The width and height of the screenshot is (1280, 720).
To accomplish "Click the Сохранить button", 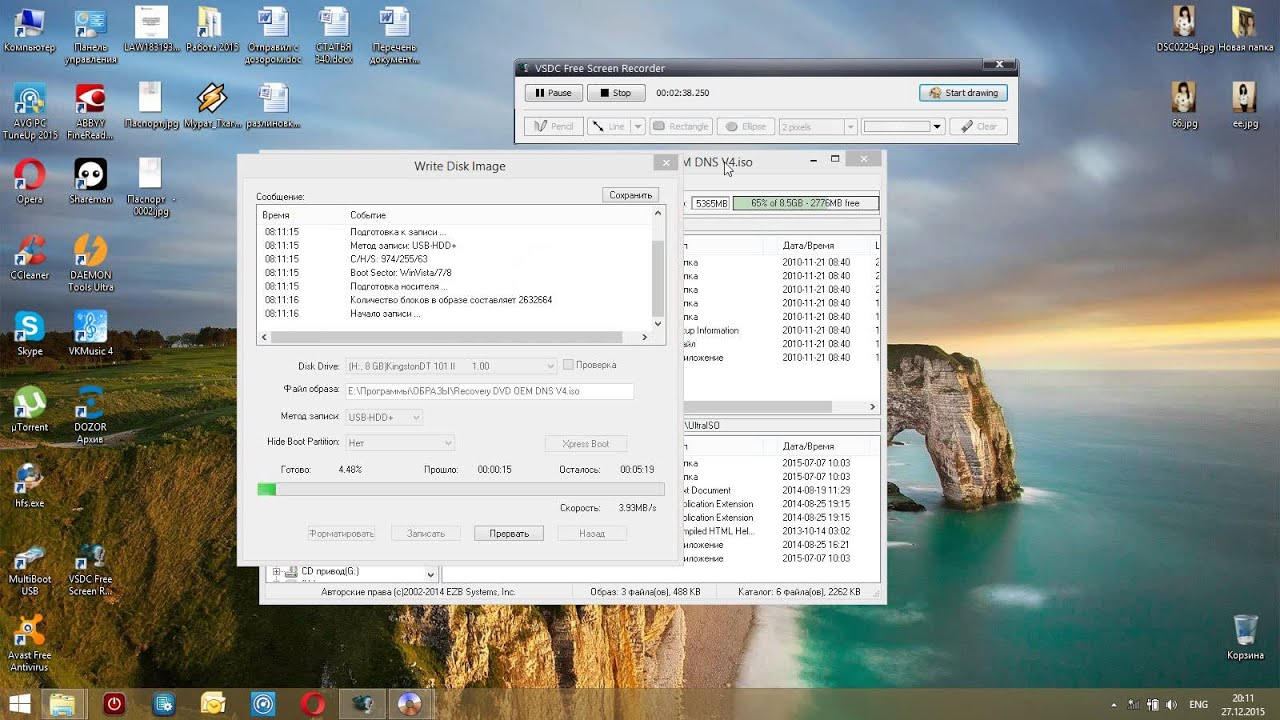I will click(x=631, y=195).
